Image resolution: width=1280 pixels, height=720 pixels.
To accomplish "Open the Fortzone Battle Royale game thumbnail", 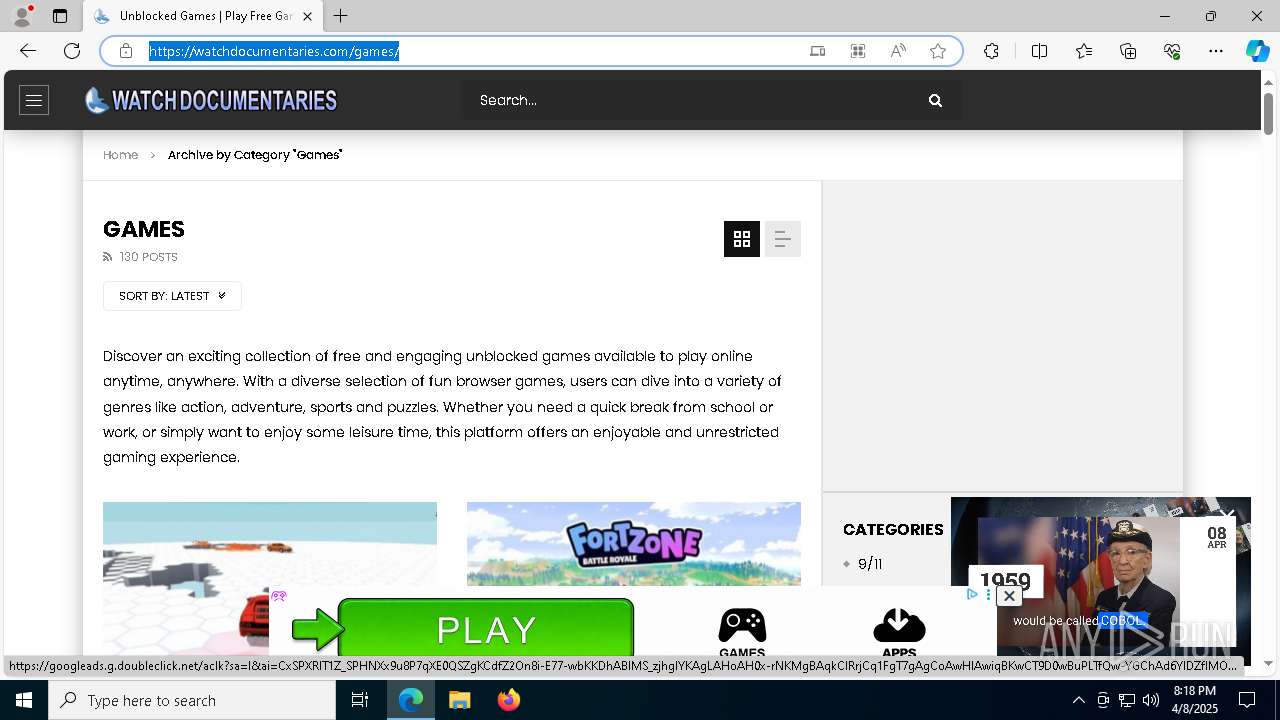I will pyautogui.click(x=634, y=544).
